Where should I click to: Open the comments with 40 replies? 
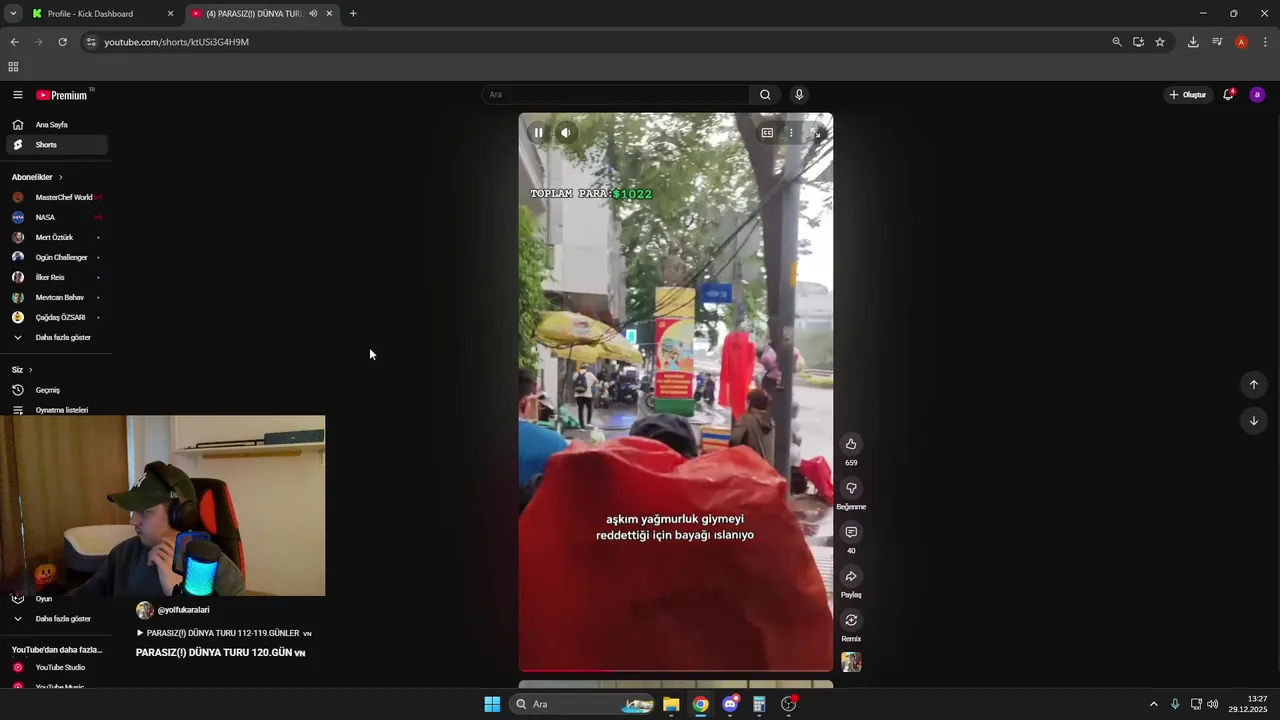[851, 532]
